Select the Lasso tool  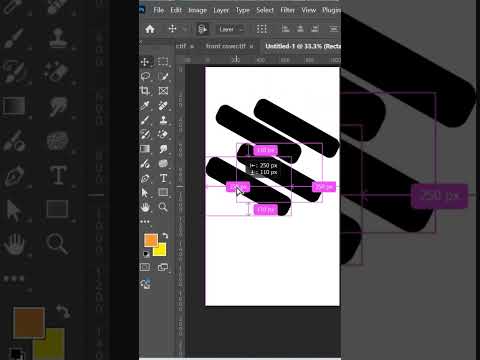point(145,76)
